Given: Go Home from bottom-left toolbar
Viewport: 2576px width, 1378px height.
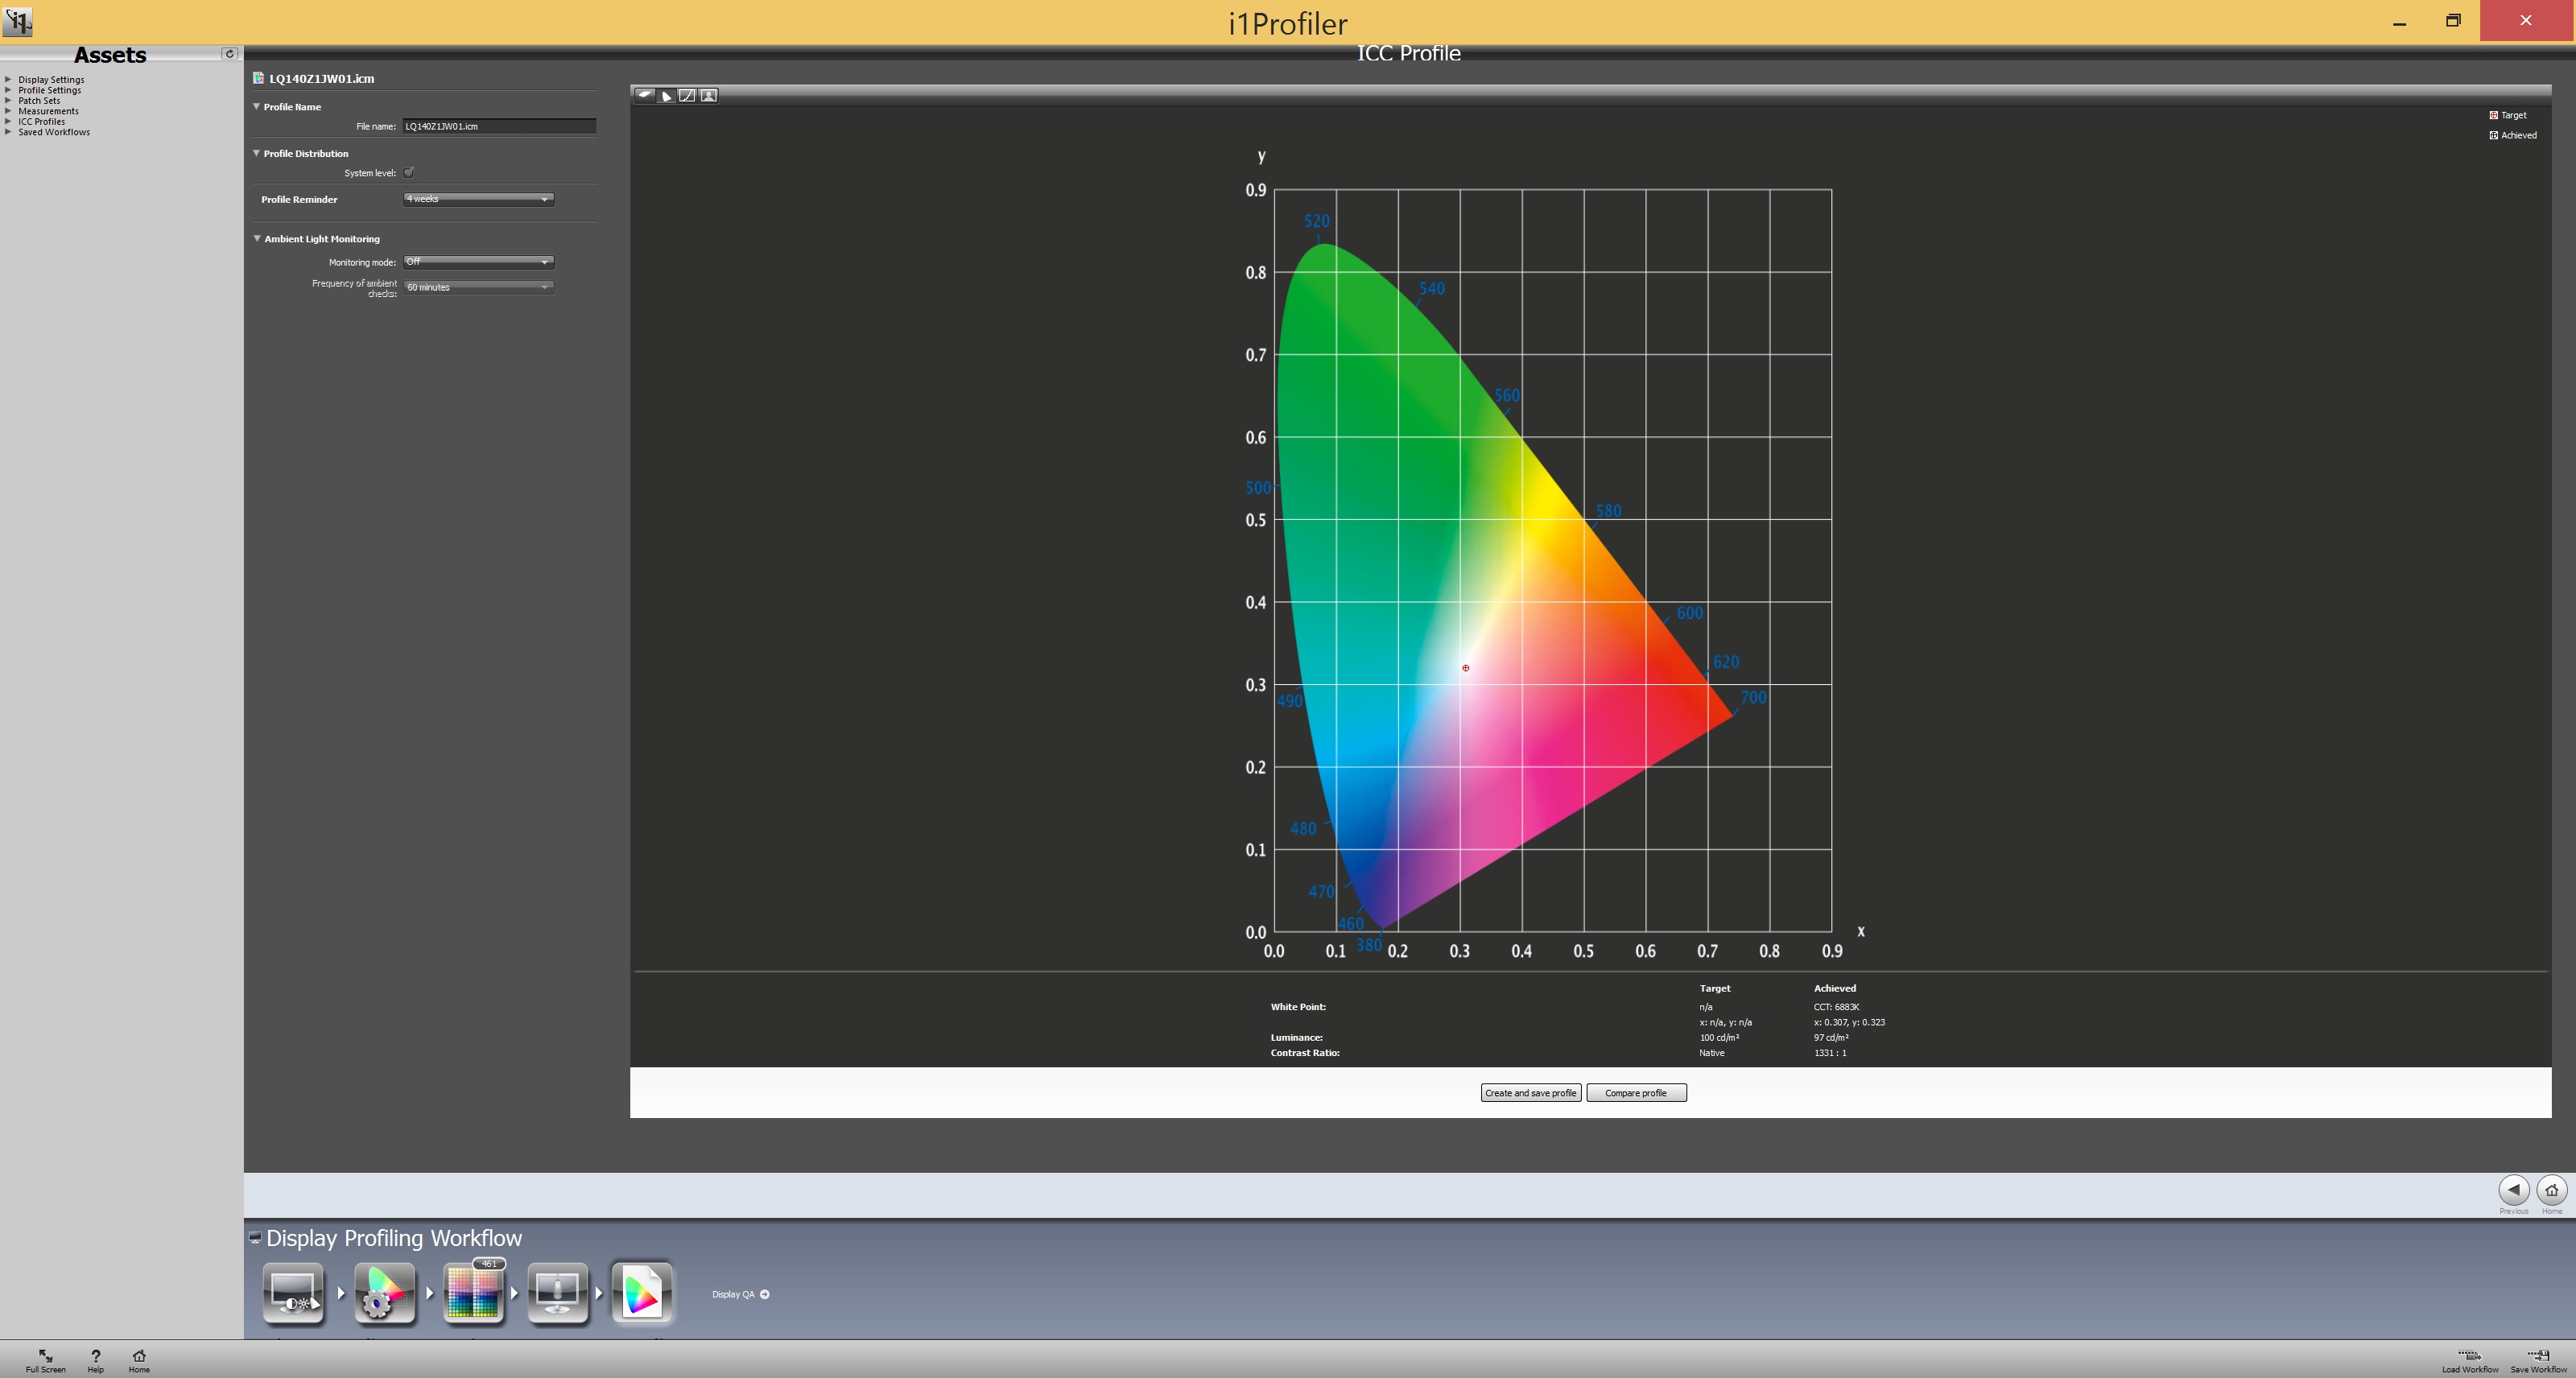Looking at the screenshot, I should [139, 1361].
